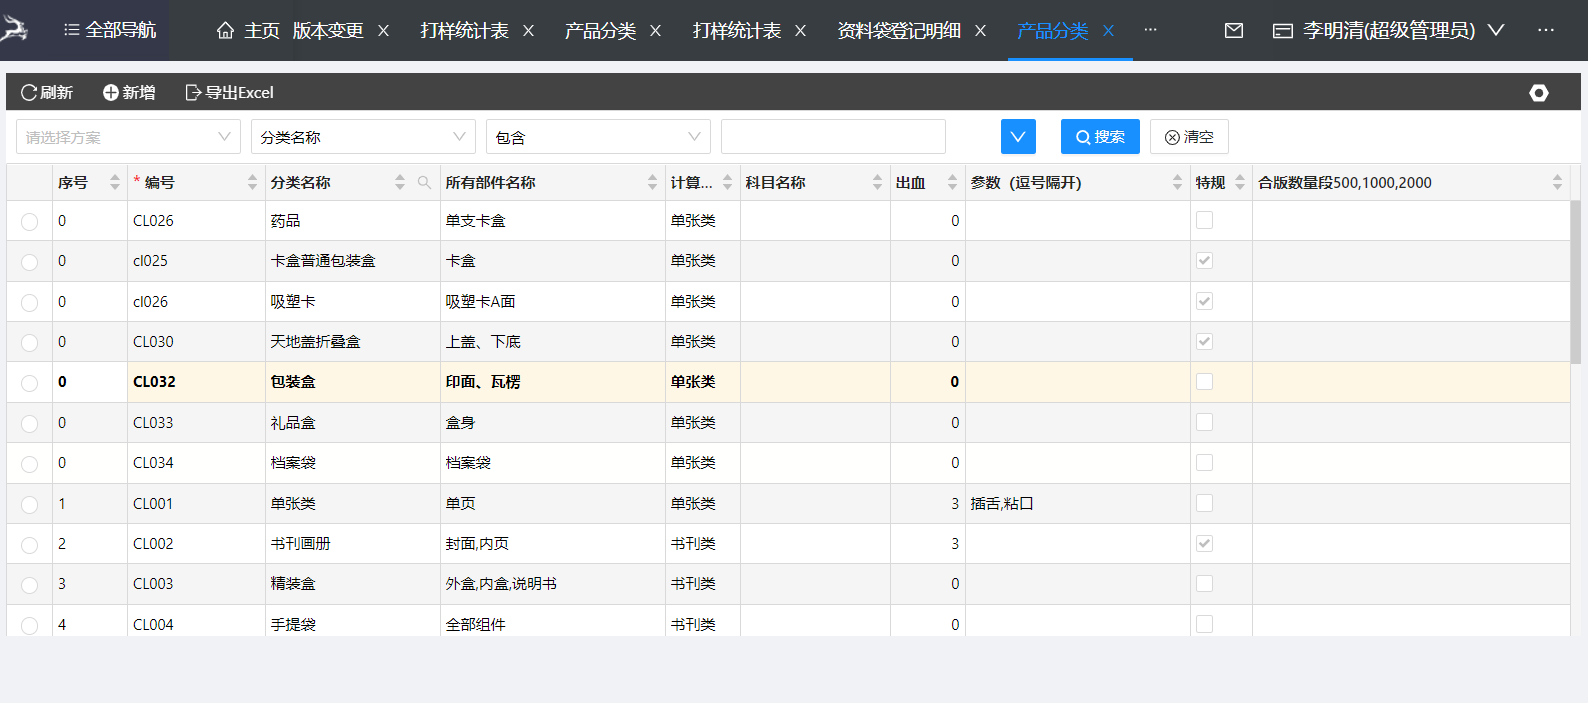Close the 资料袋登记明细 tab
The width and height of the screenshot is (1588, 703).
click(x=980, y=31)
